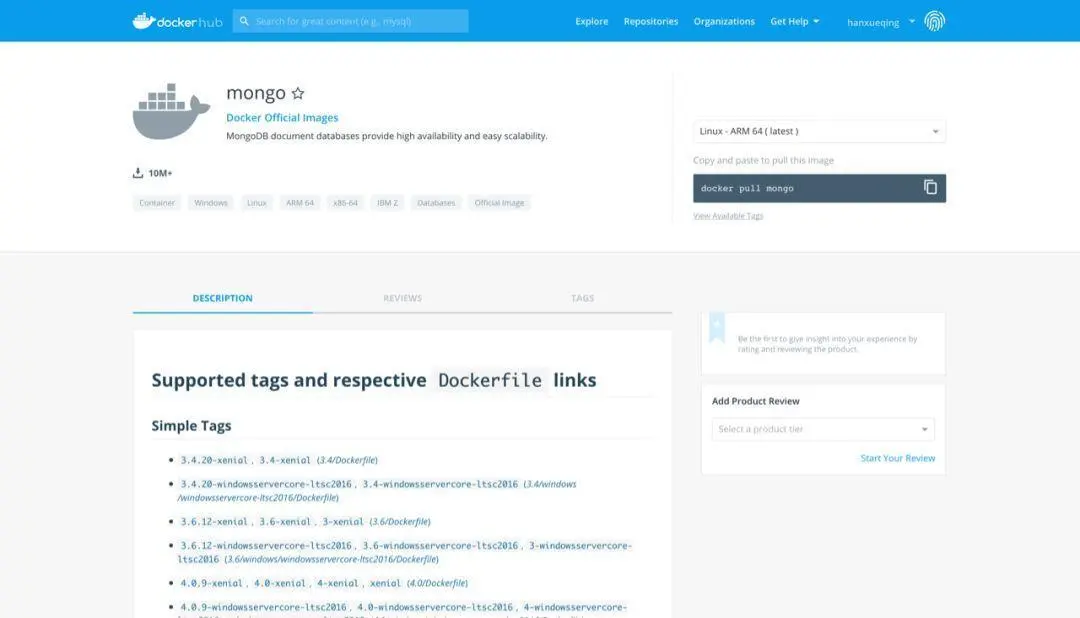1080x618 pixels.
Task: Open the 3.4/Dockerfile link
Action: (x=347, y=460)
